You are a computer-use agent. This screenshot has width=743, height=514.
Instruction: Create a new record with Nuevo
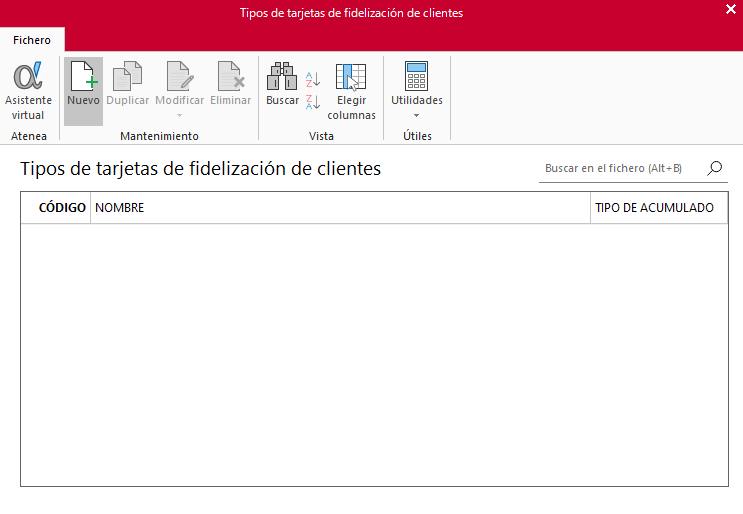click(x=83, y=91)
